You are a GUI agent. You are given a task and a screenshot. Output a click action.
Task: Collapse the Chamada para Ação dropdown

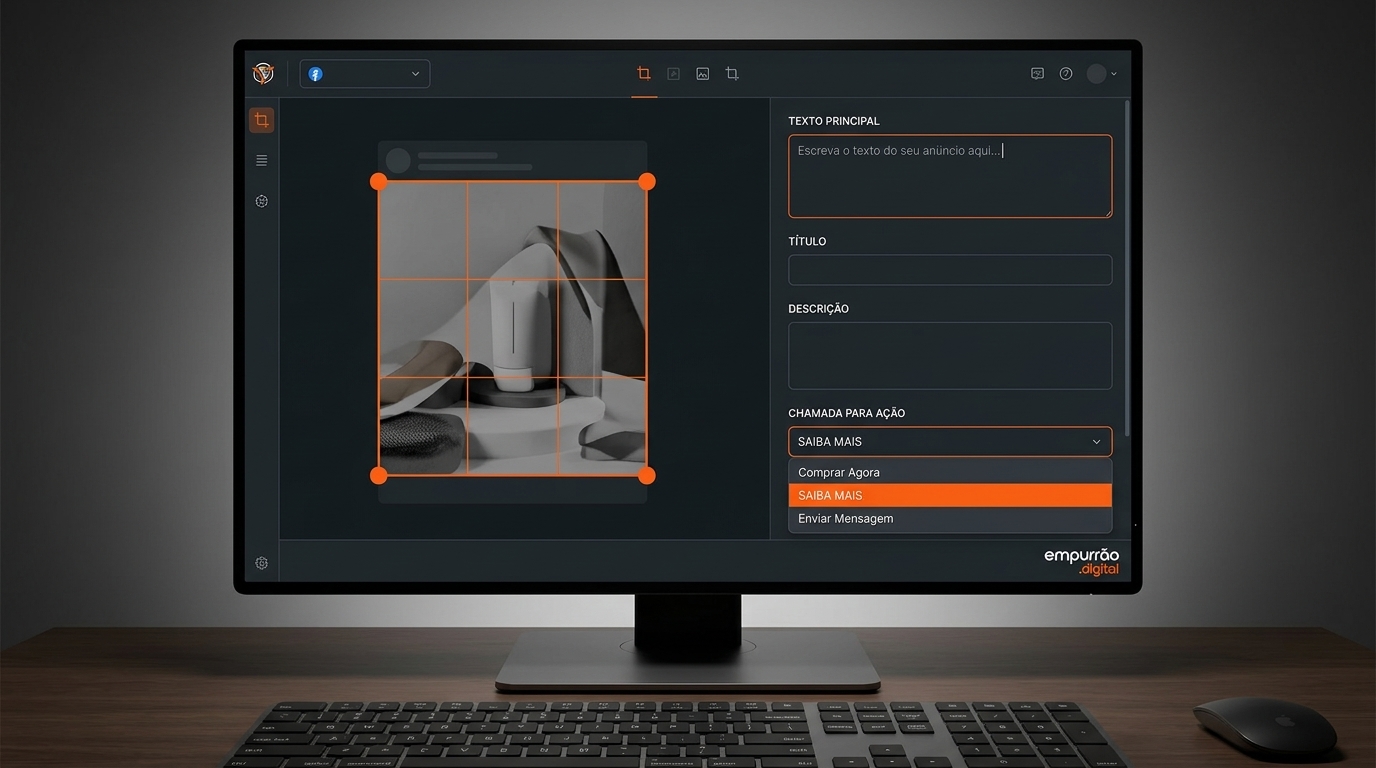click(950, 442)
